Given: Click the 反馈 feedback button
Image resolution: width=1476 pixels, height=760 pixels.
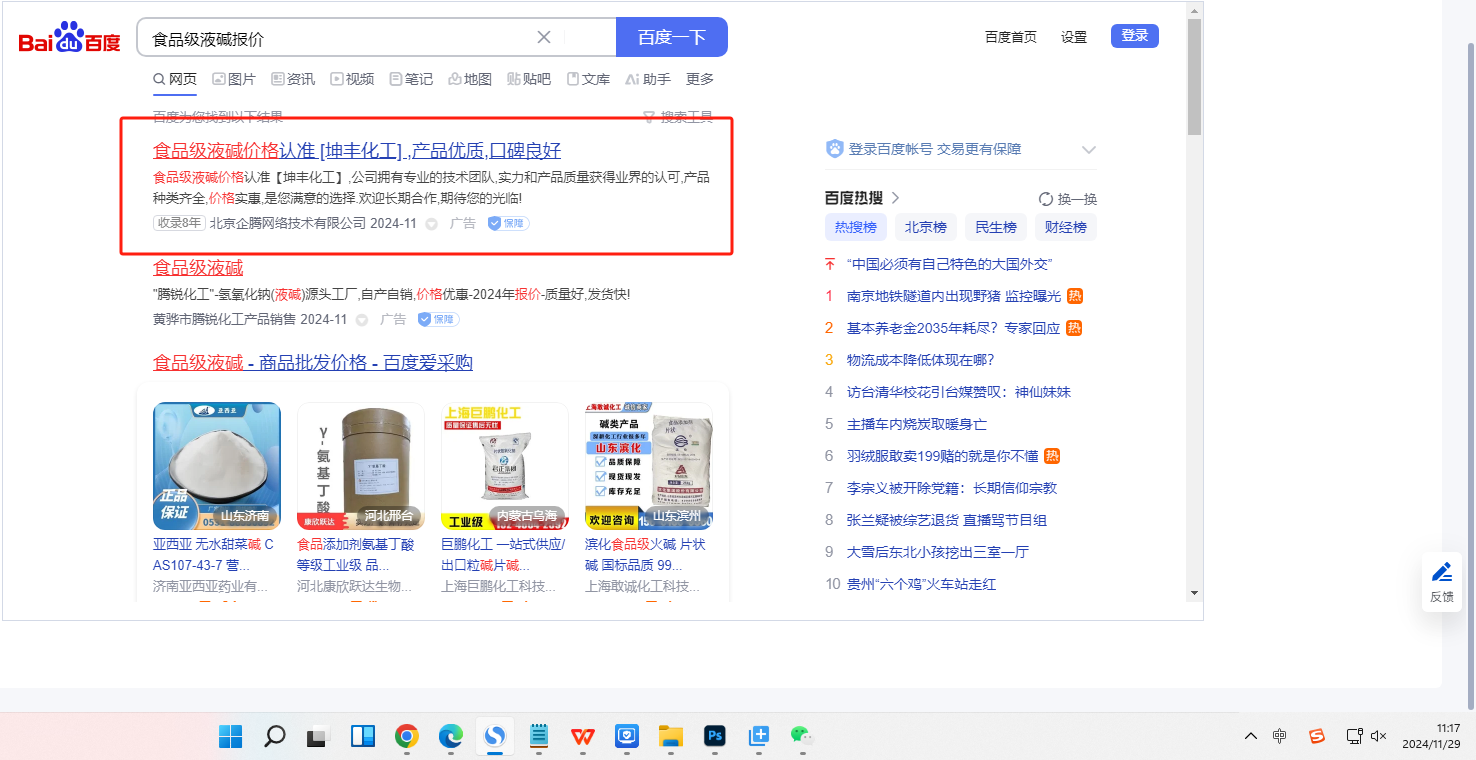Looking at the screenshot, I should 1442,583.
